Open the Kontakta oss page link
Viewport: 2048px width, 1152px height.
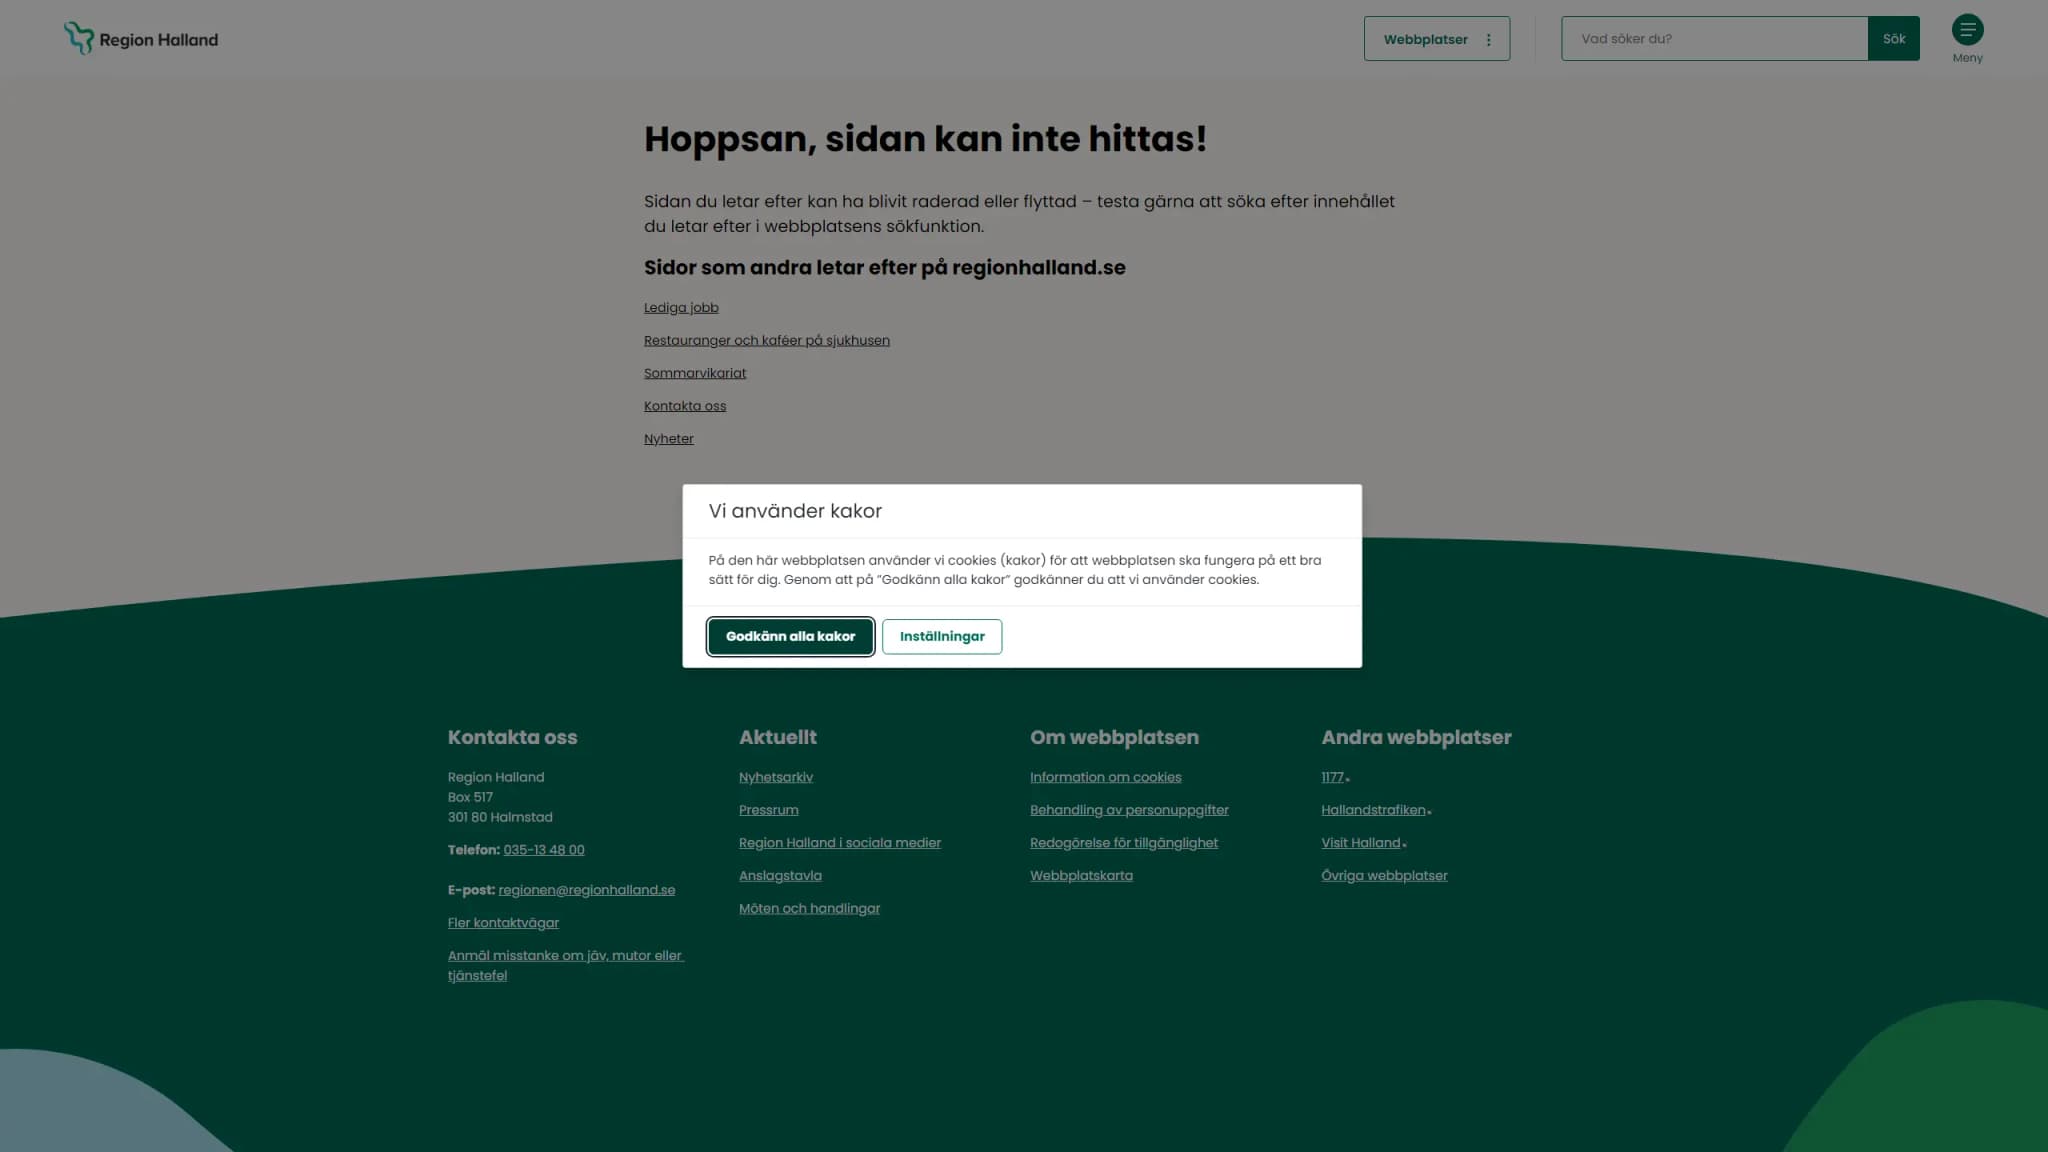pos(685,406)
